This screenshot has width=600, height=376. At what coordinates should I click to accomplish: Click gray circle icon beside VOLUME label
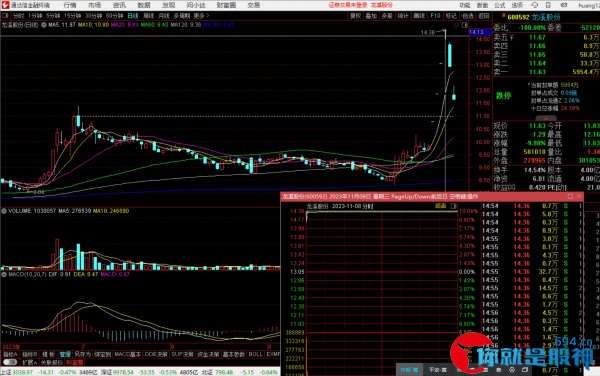[4, 211]
